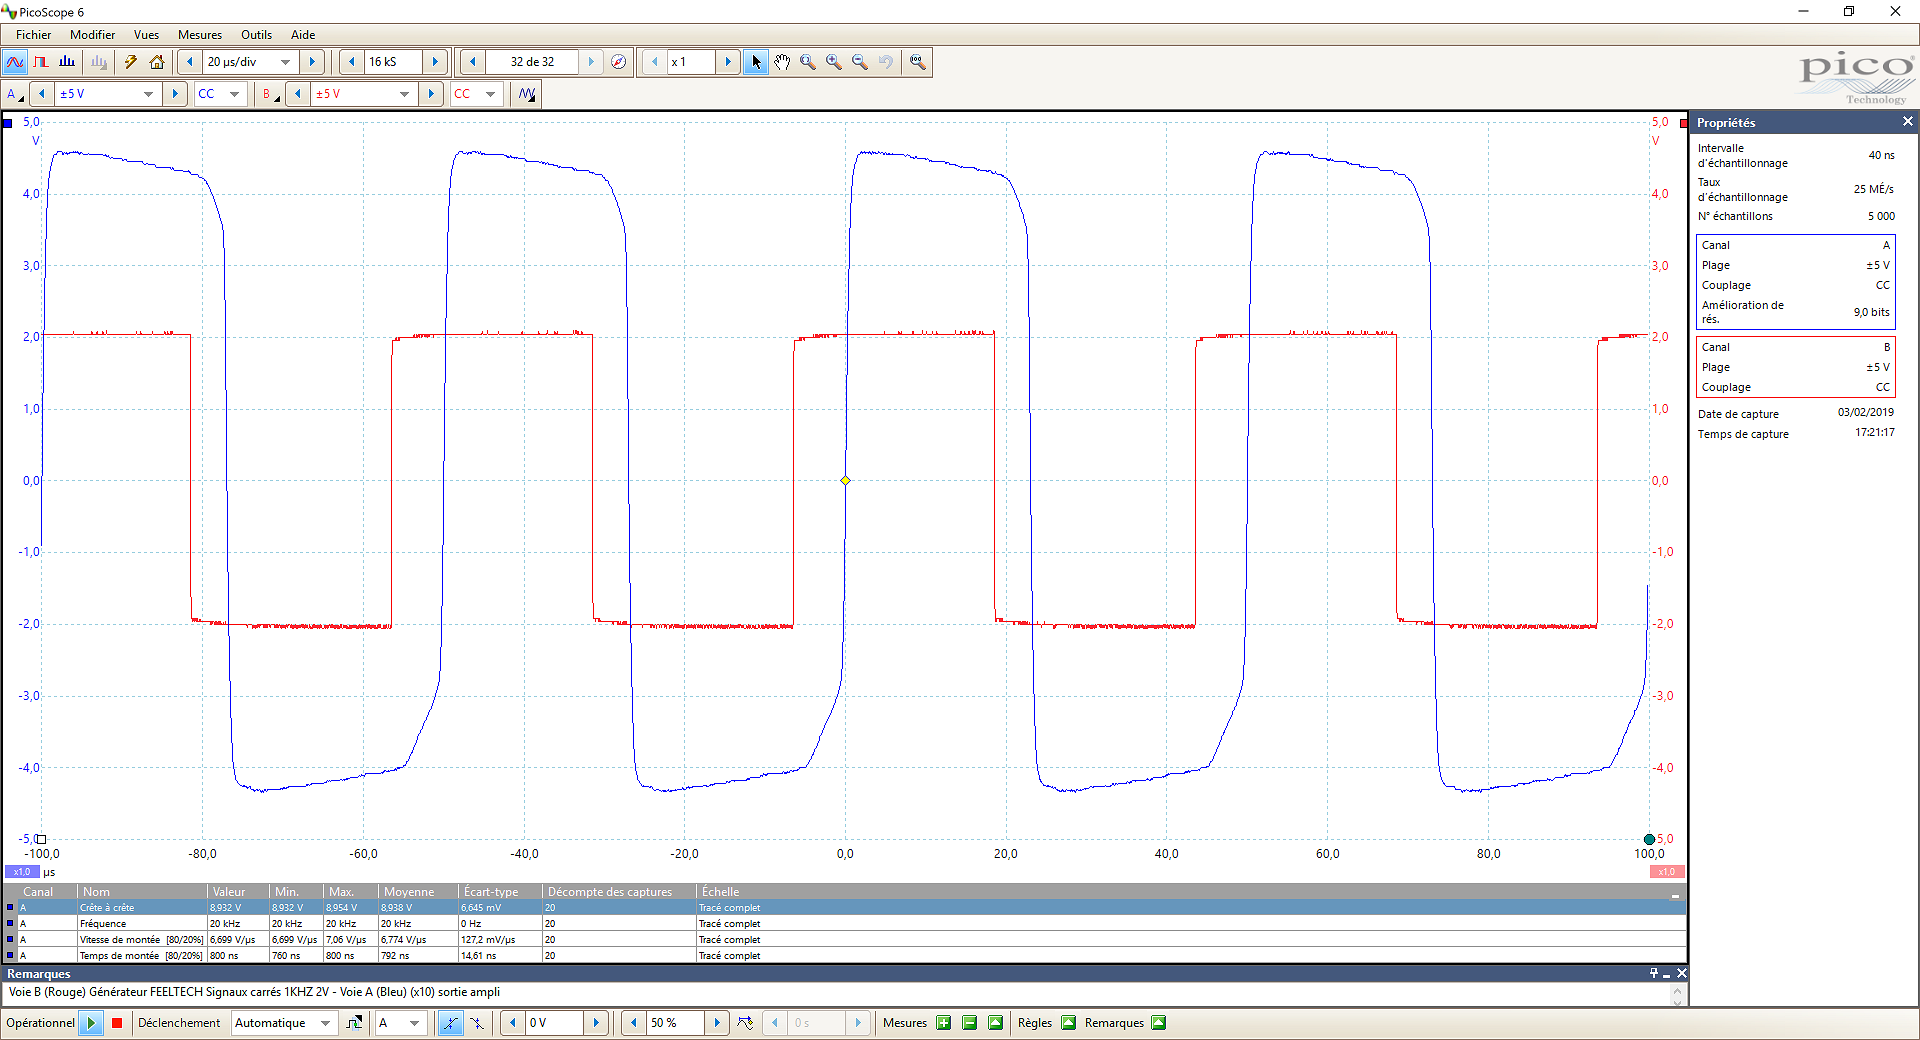Click the home display icon
The width and height of the screenshot is (1920, 1040).
pyautogui.click(x=157, y=62)
